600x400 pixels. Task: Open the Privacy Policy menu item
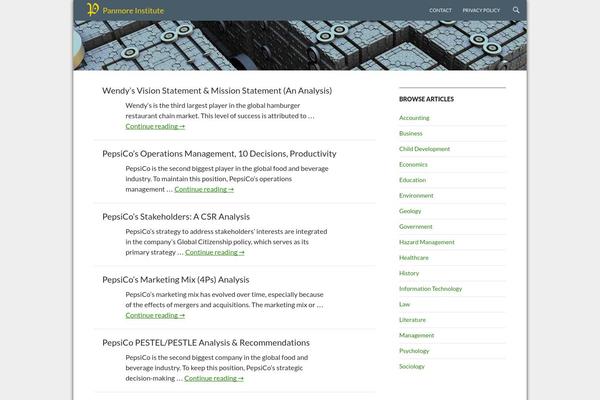[x=481, y=10]
